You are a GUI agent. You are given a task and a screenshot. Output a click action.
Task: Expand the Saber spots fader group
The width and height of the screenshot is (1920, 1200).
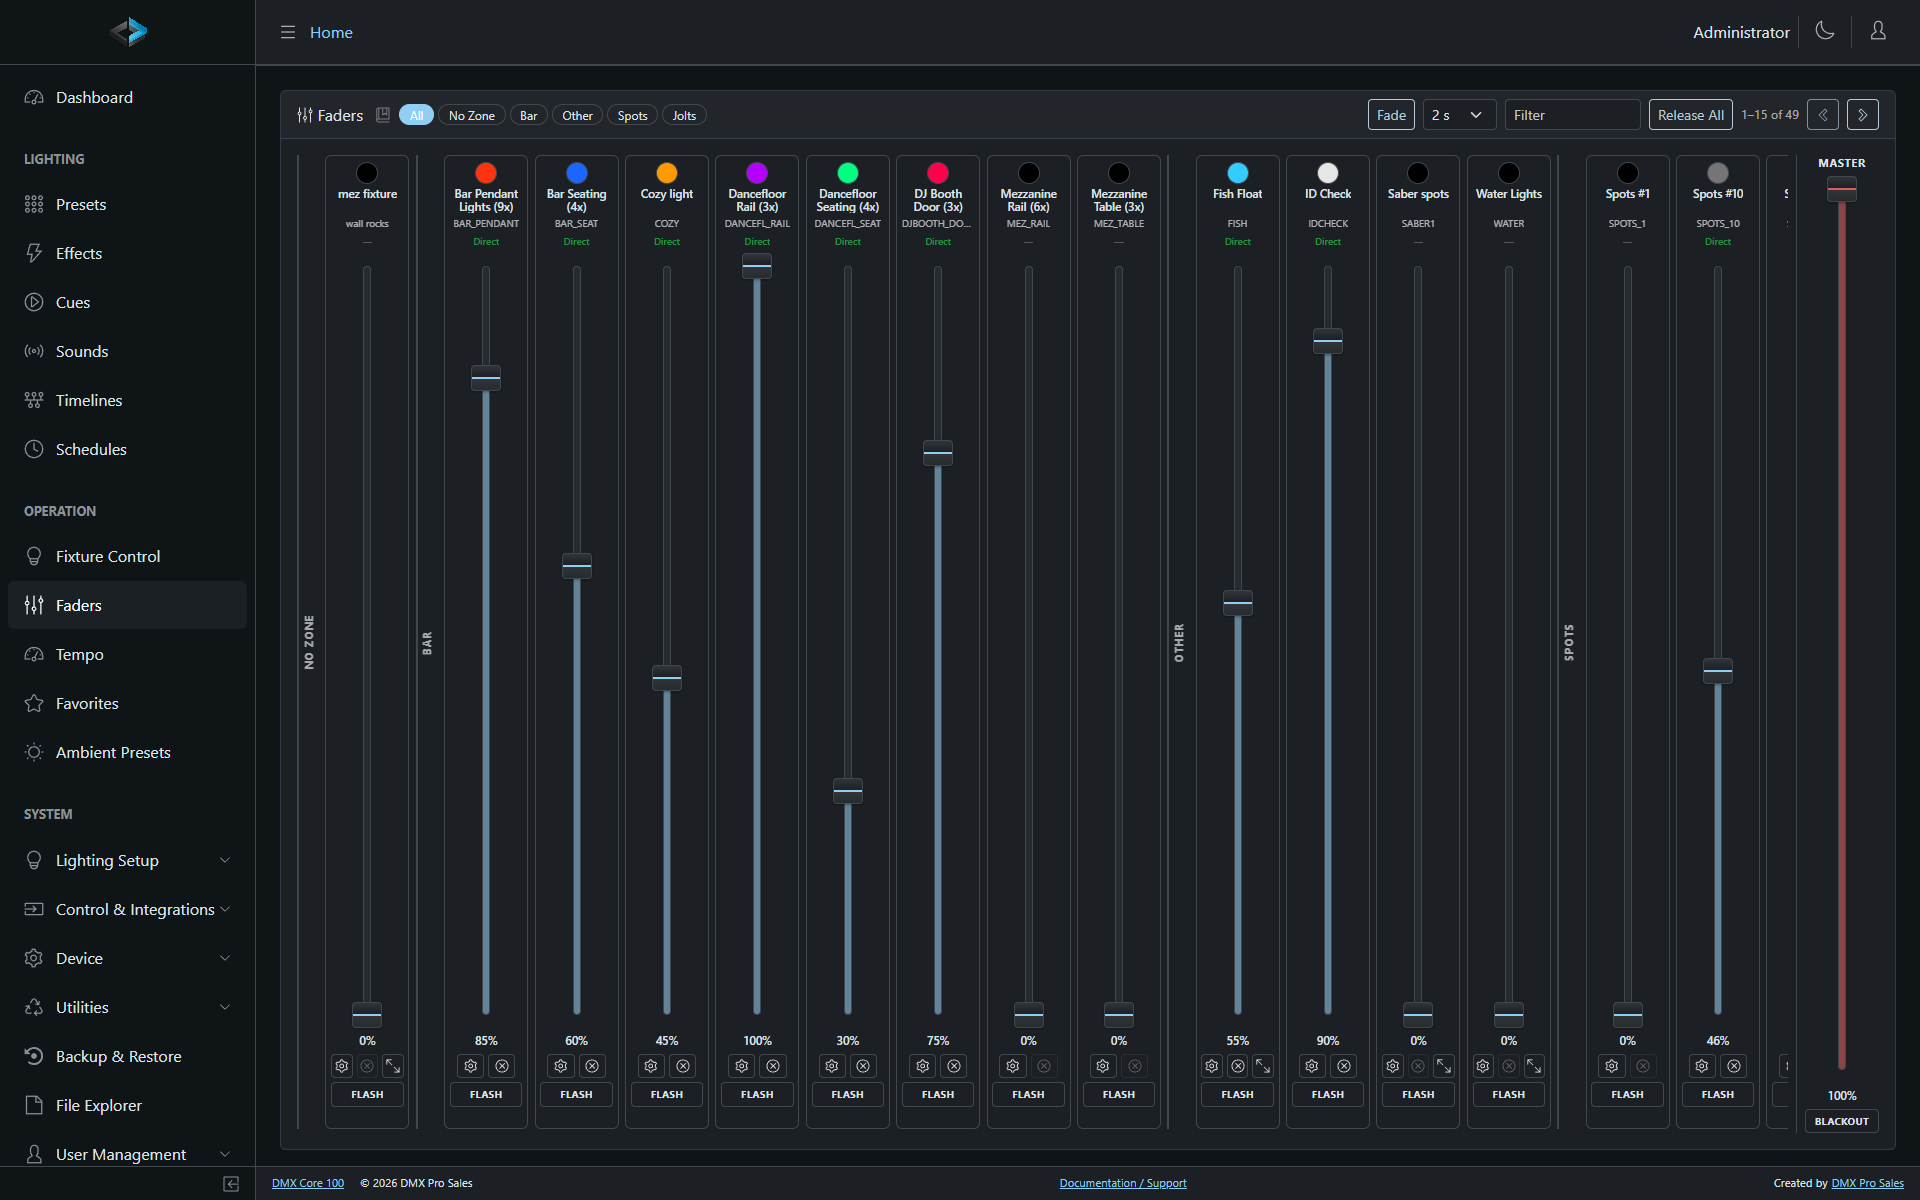tap(1444, 1066)
